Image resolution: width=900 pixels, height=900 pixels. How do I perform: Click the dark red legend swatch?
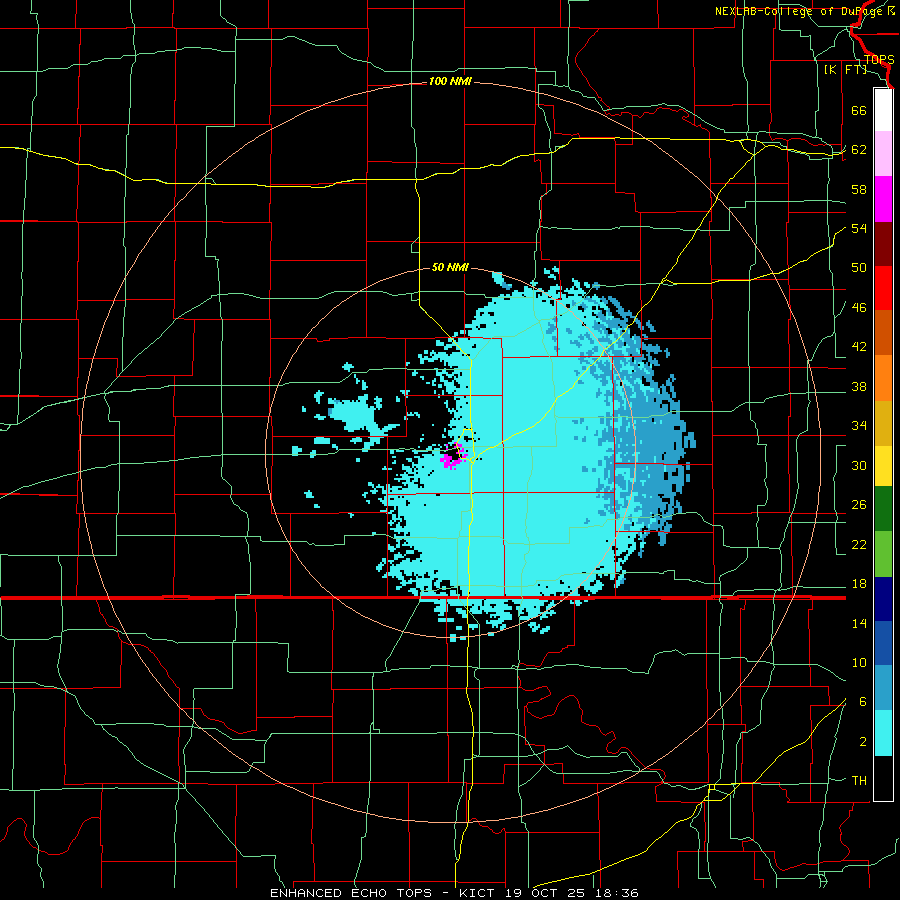(883, 243)
